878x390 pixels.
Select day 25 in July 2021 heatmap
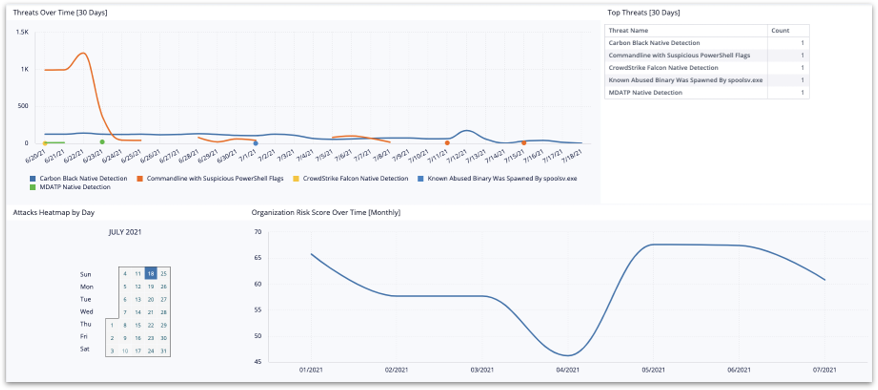point(163,273)
